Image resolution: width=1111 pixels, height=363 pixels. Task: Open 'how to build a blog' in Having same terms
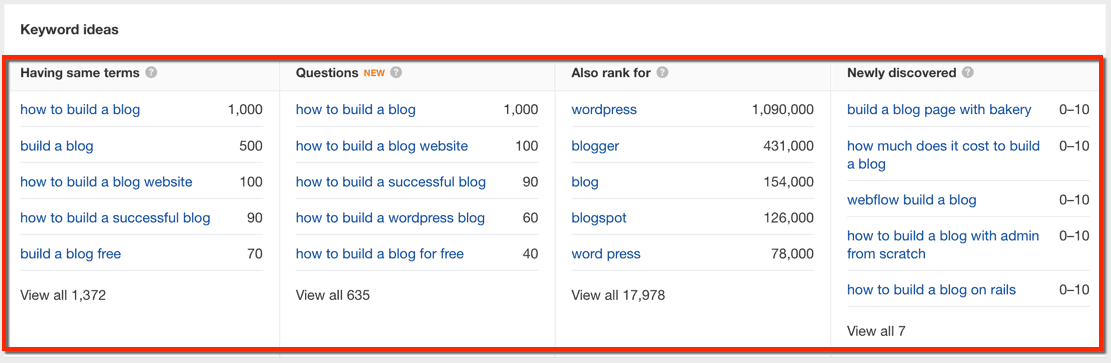80,109
